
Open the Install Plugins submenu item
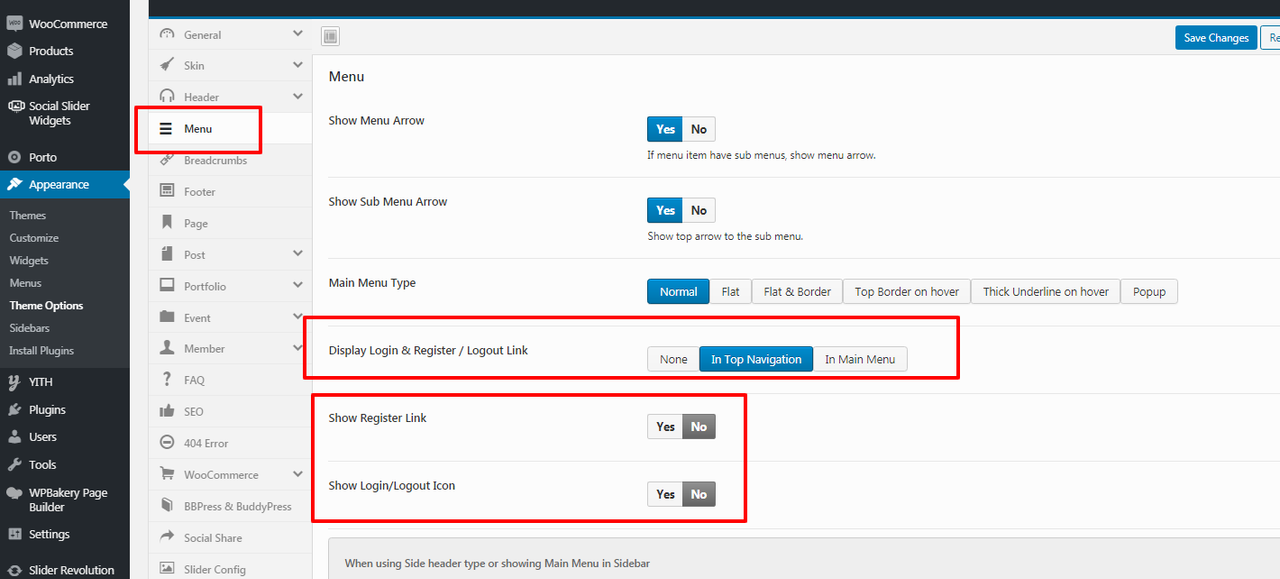(x=41, y=351)
